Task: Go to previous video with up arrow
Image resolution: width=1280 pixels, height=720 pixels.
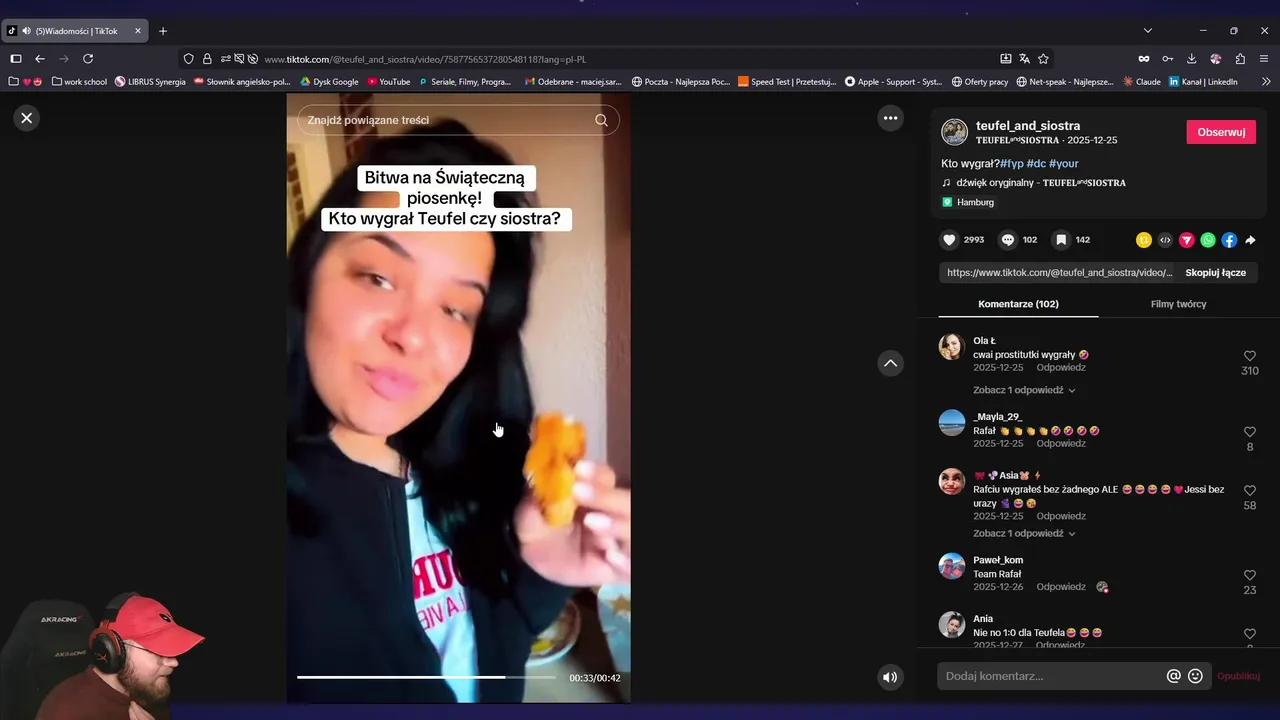Action: coord(890,363)
